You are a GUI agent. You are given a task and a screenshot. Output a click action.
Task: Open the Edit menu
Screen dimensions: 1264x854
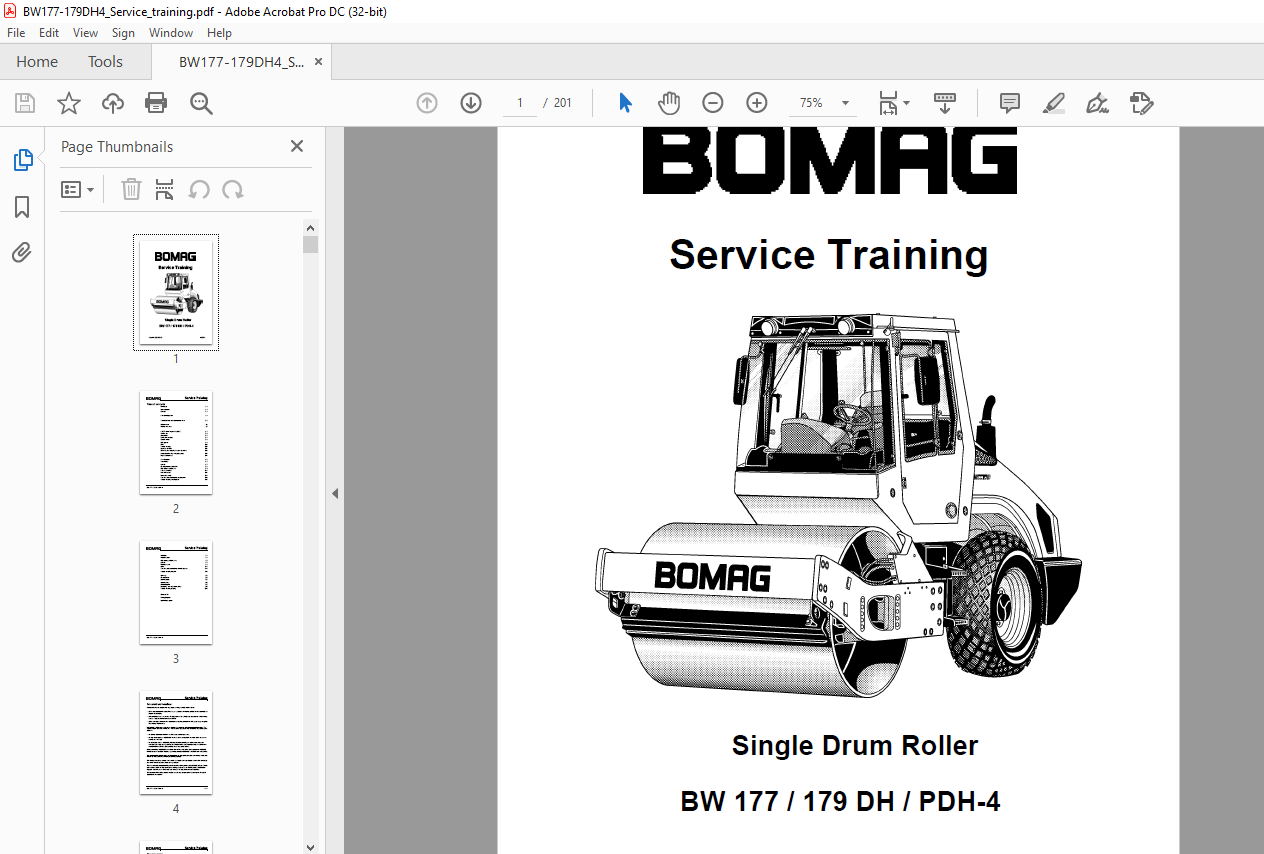(x=49, y=33)
